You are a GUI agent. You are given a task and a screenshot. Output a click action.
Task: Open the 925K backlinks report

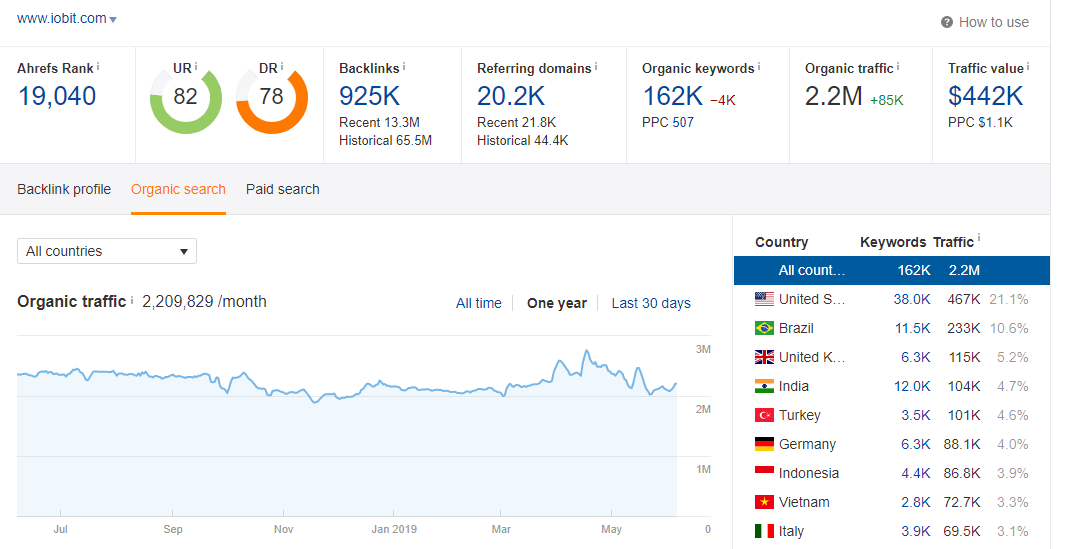pos(370,96)
